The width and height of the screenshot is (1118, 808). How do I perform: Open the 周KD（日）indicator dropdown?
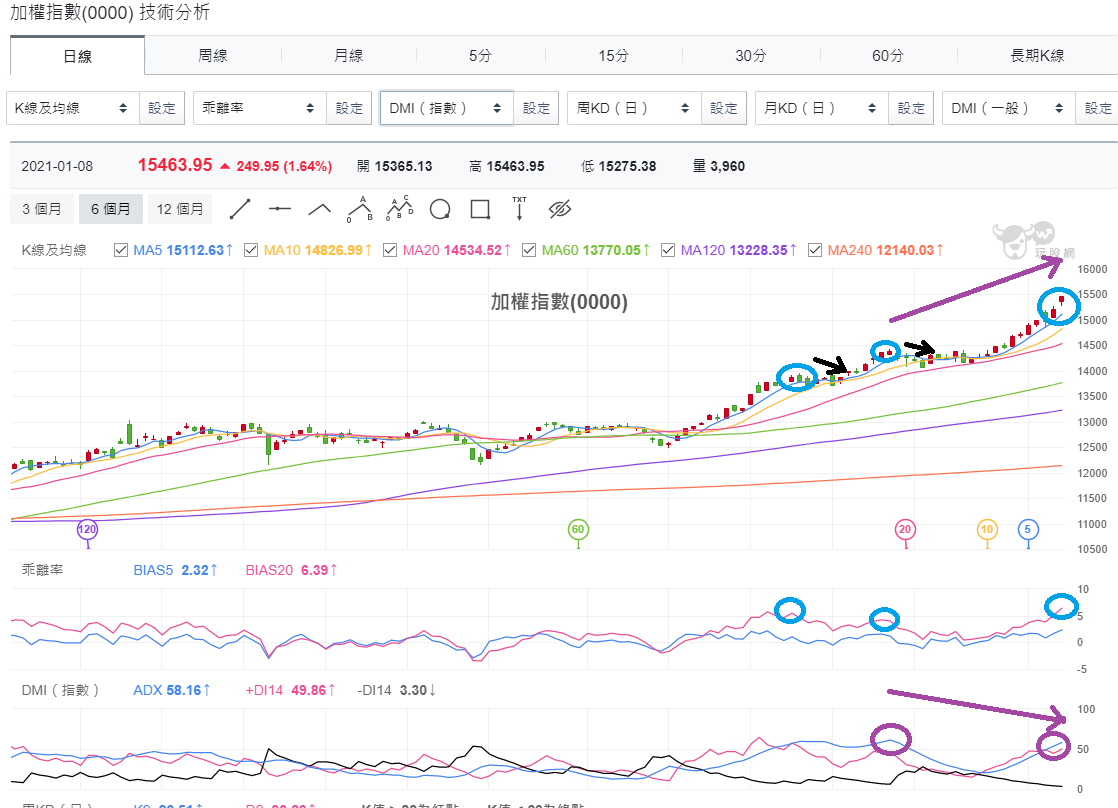click(x=634, y=108)
